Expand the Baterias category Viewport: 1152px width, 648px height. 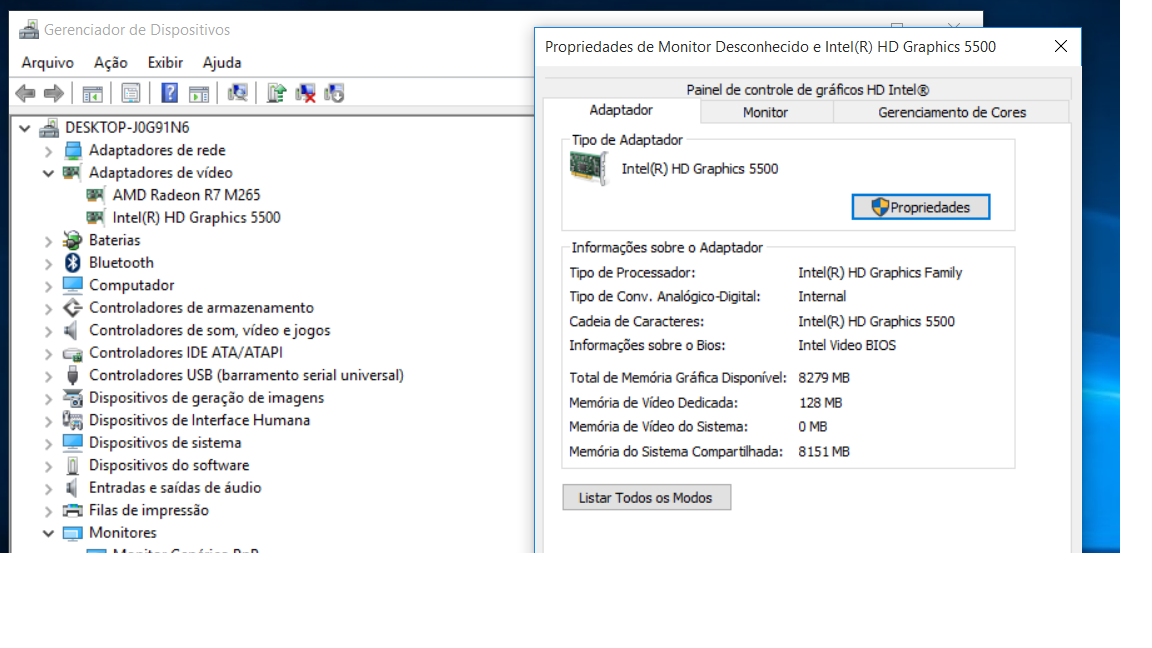48,242
